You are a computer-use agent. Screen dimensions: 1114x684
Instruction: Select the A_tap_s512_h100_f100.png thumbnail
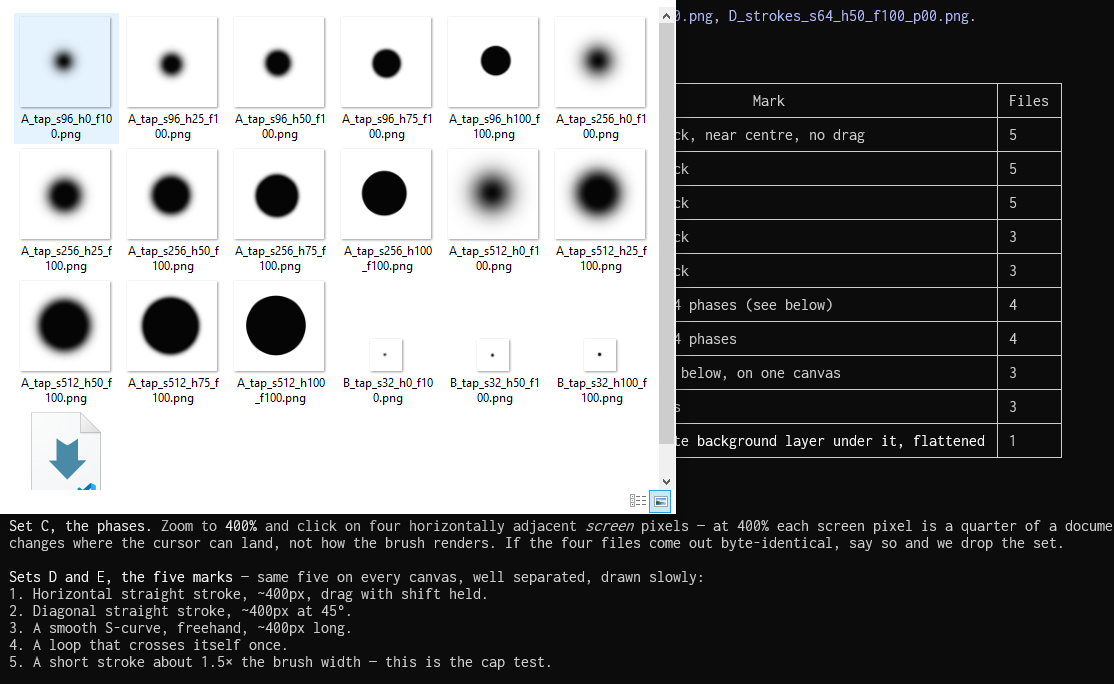(279, 326)
